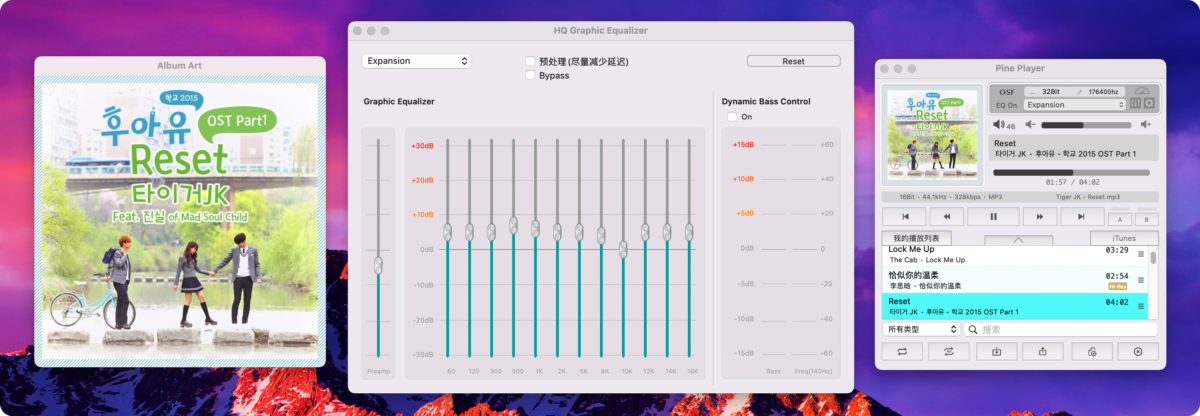
Task: Switch to the 我的播放列表 tab
Action: coord(916,238)
